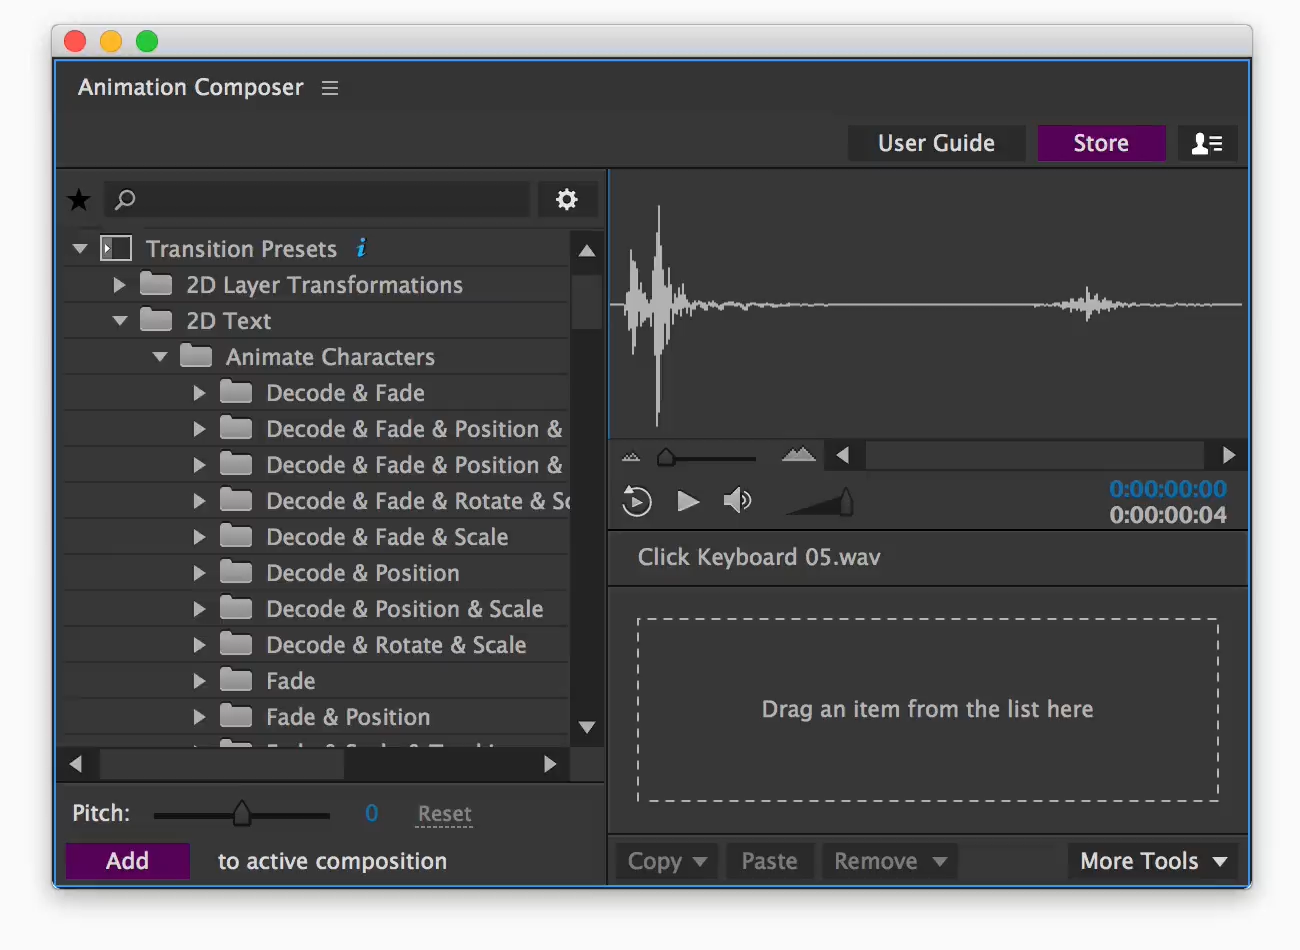The width and height of the screenshot is (1300, 950).
Task: Open the user account icon
Action: coord(1207,144)
